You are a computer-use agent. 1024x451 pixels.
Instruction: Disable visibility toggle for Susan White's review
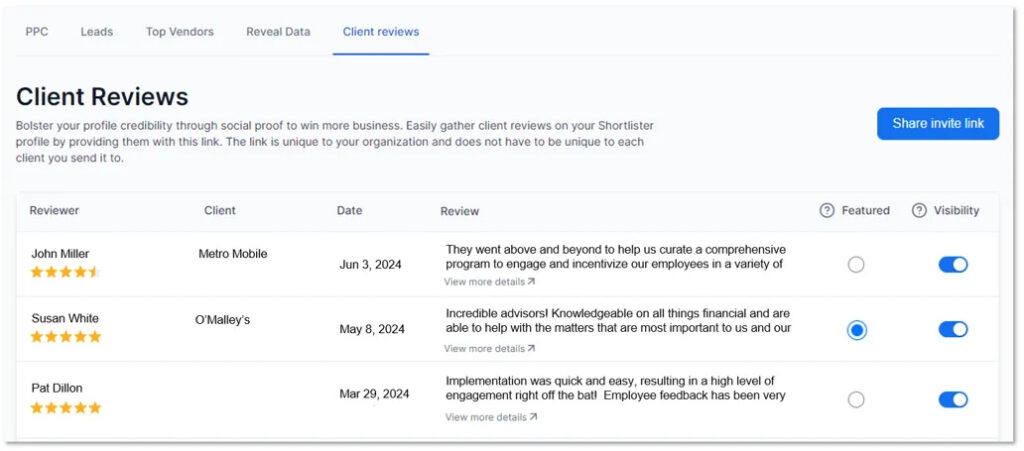click(952, 330)
